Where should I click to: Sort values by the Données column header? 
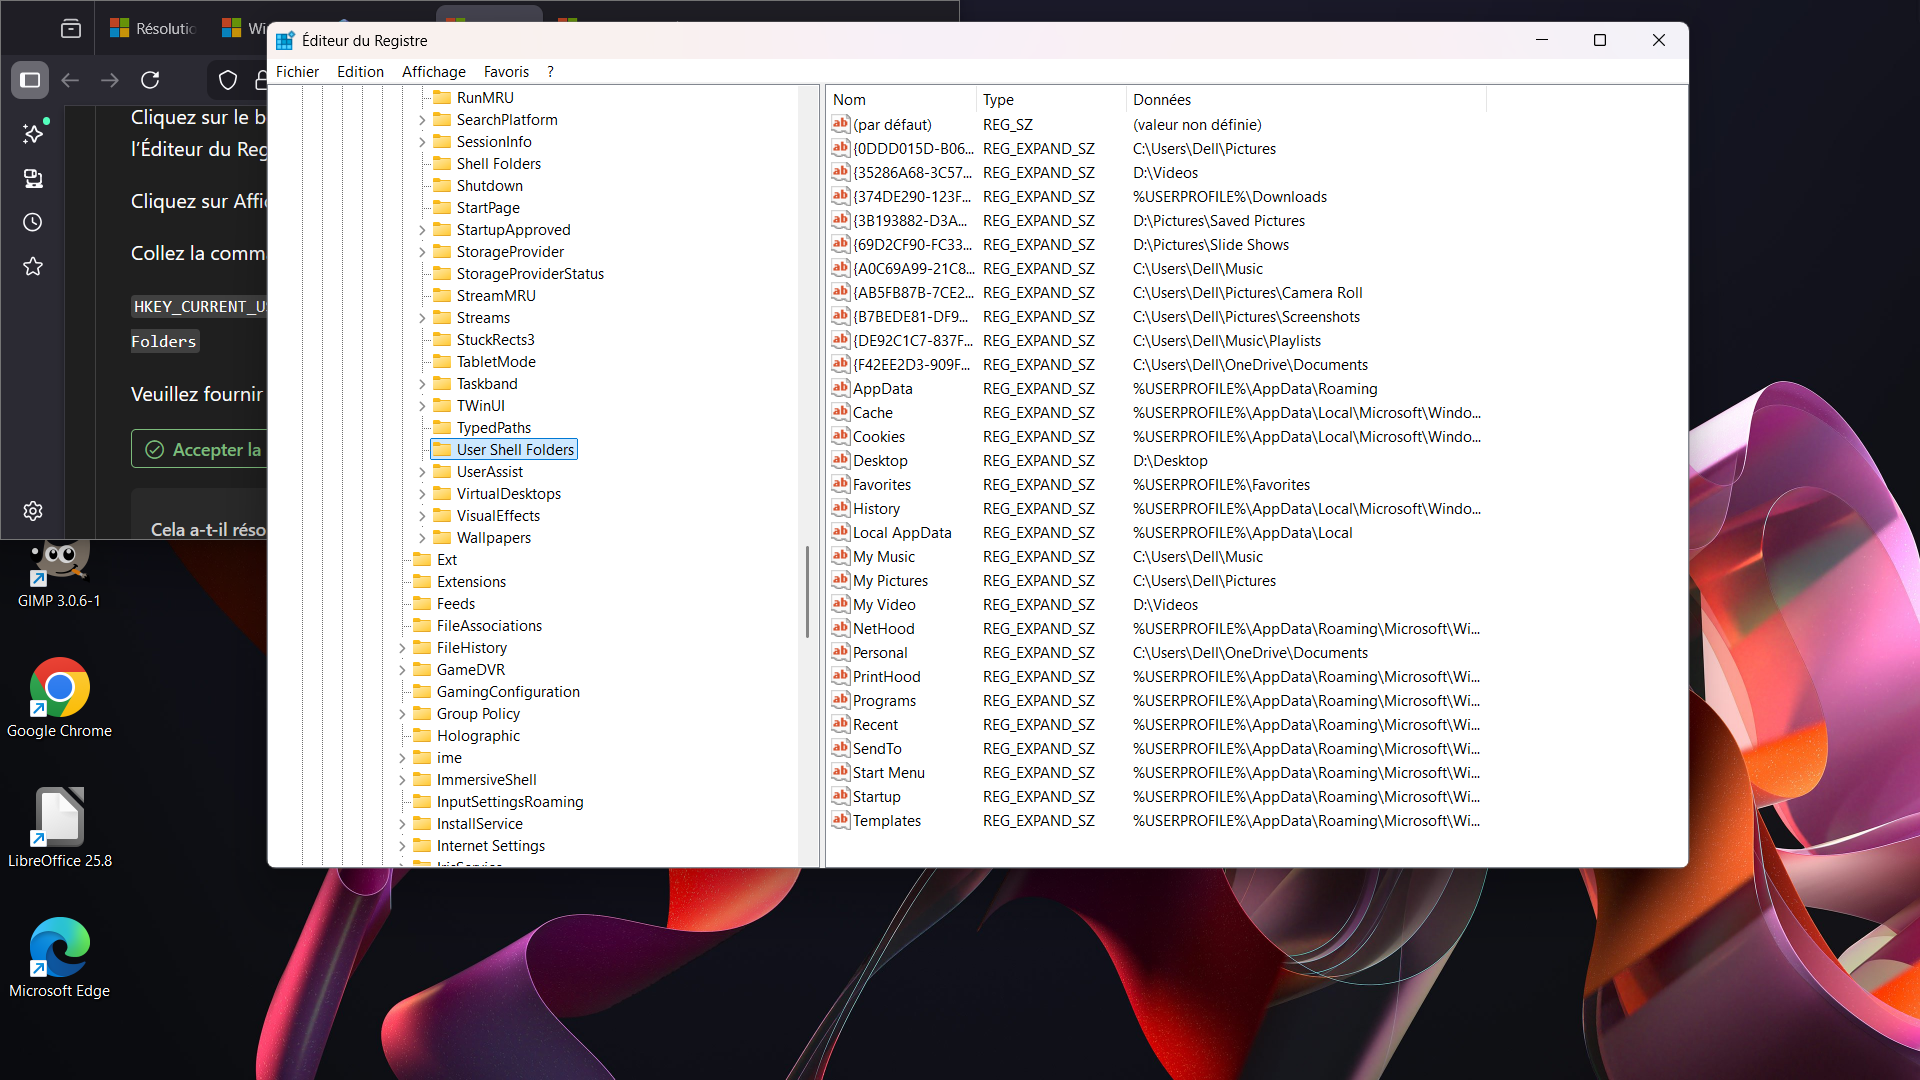tap(1306, 99)
